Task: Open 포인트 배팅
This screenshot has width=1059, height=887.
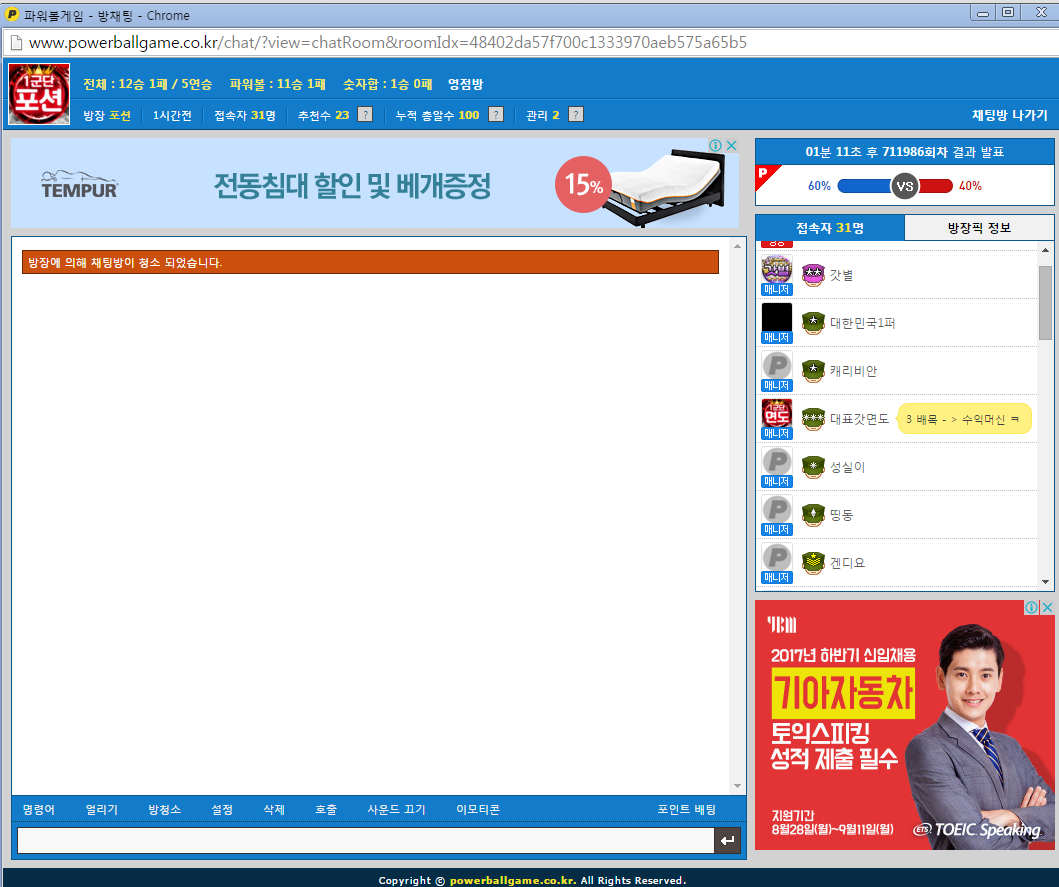Action: tap(686, 809)
